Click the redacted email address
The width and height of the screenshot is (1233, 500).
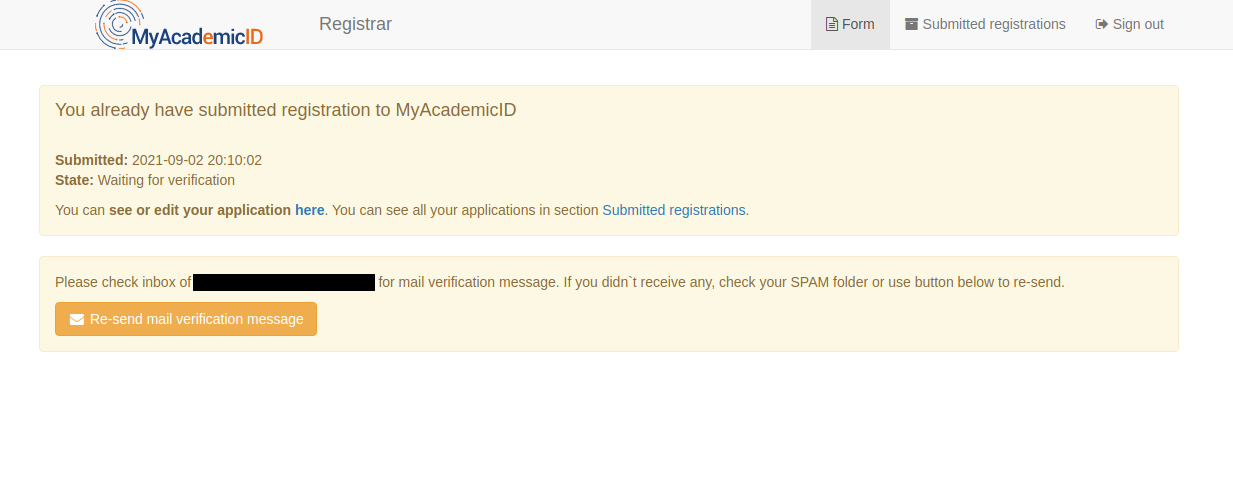coord(284,282)
